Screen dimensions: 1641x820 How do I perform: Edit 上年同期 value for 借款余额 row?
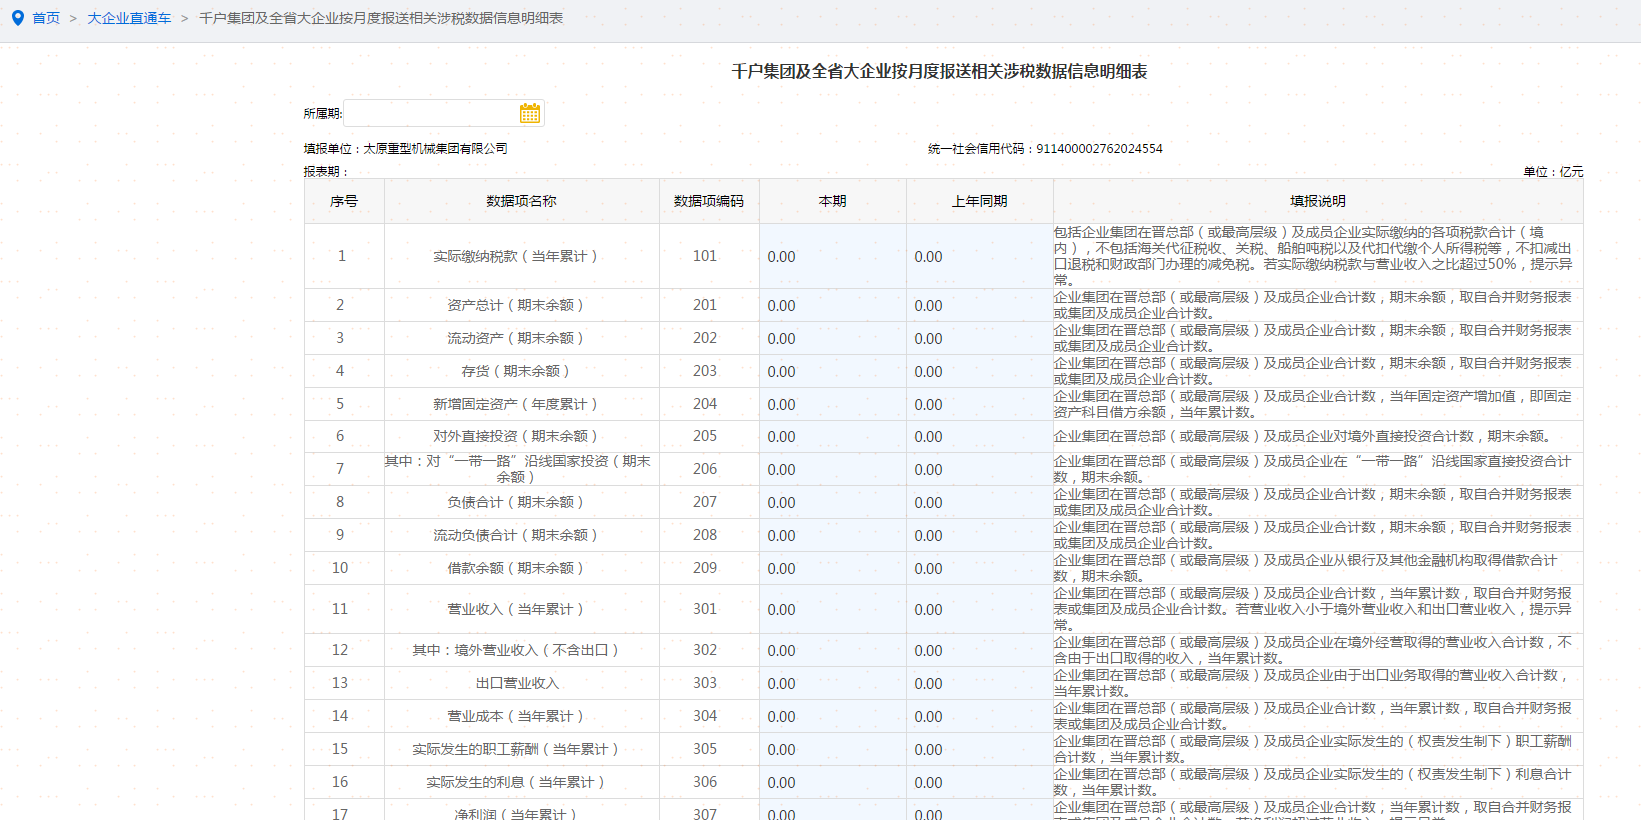coord(979,569)
